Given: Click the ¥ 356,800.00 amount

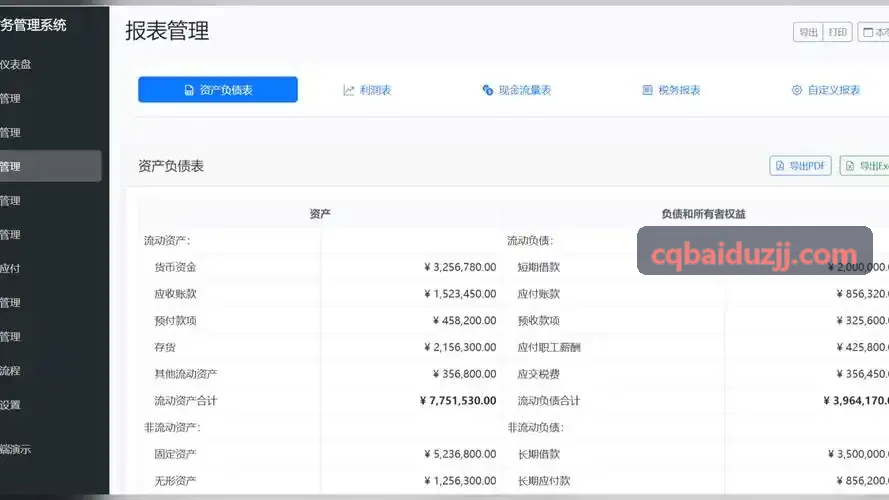Looking at the screenshot, I should point(464,374).
